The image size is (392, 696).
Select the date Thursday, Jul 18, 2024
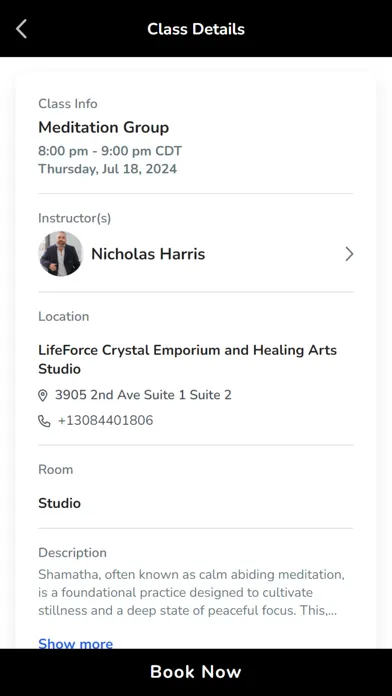tap(107, 169)
